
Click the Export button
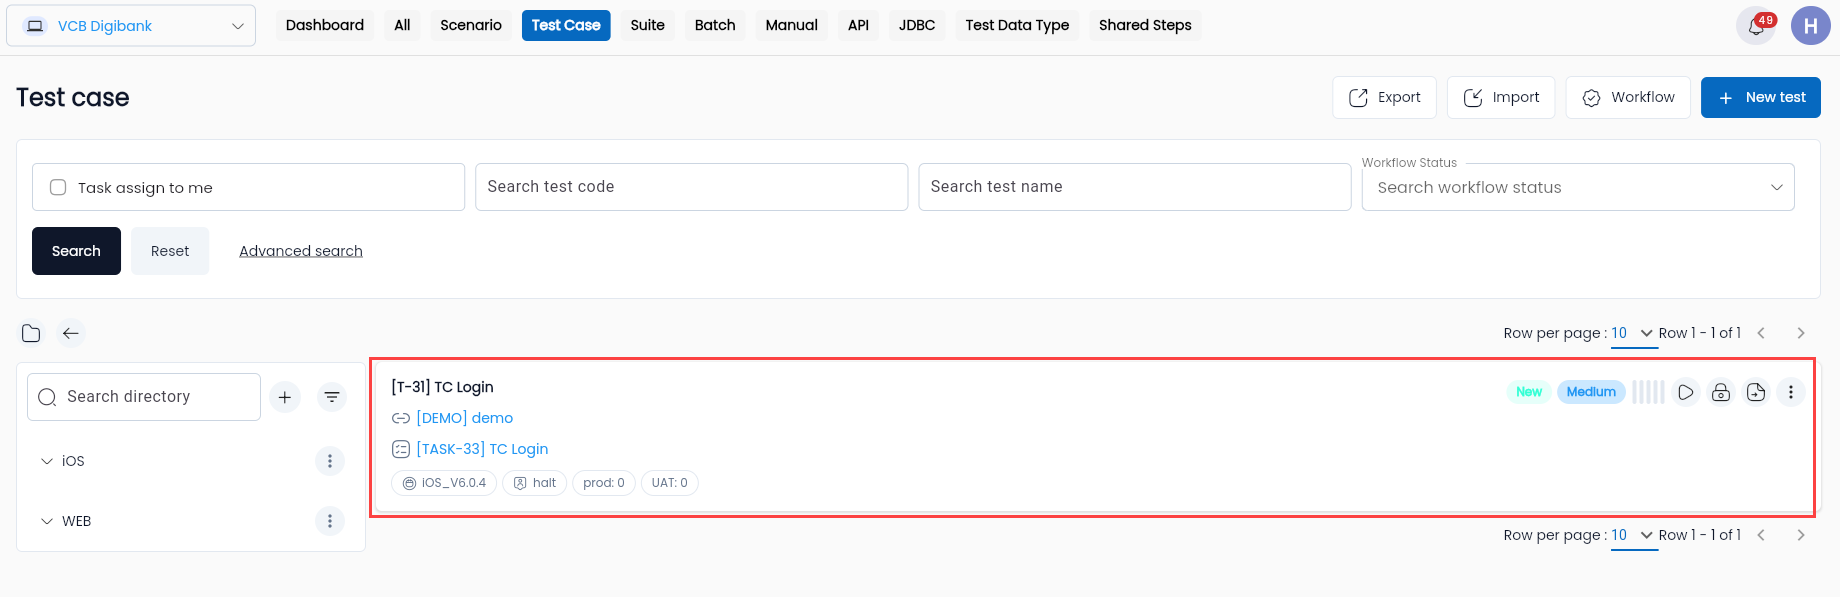coord(1384,97)
